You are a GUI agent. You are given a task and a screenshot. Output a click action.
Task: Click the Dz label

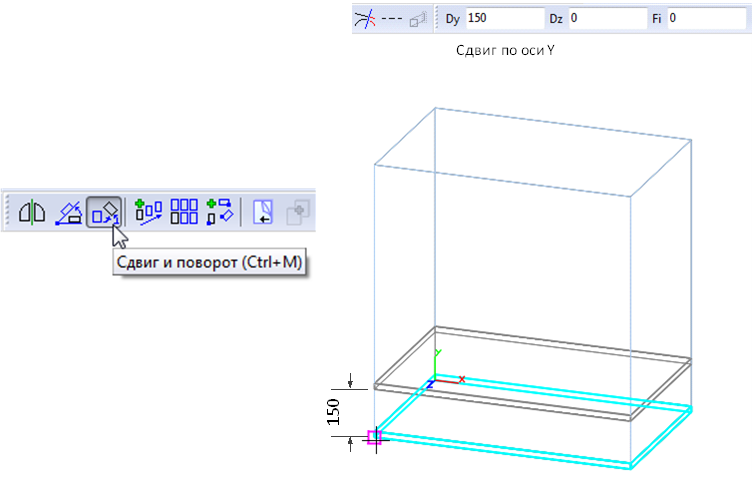[x=556, y=19]
